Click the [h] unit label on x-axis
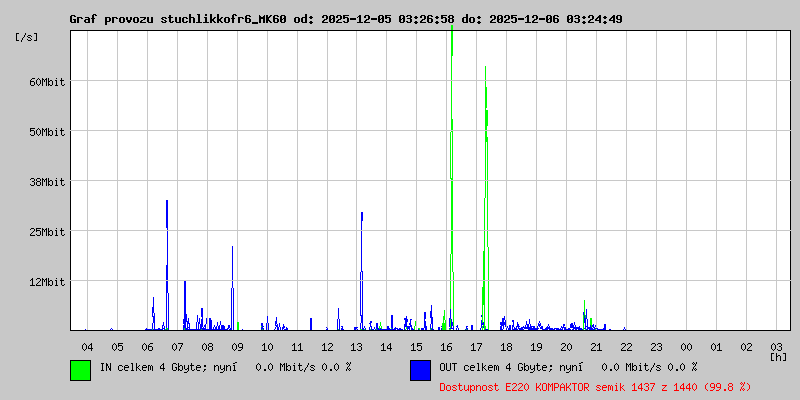 [x=778, y=356]
